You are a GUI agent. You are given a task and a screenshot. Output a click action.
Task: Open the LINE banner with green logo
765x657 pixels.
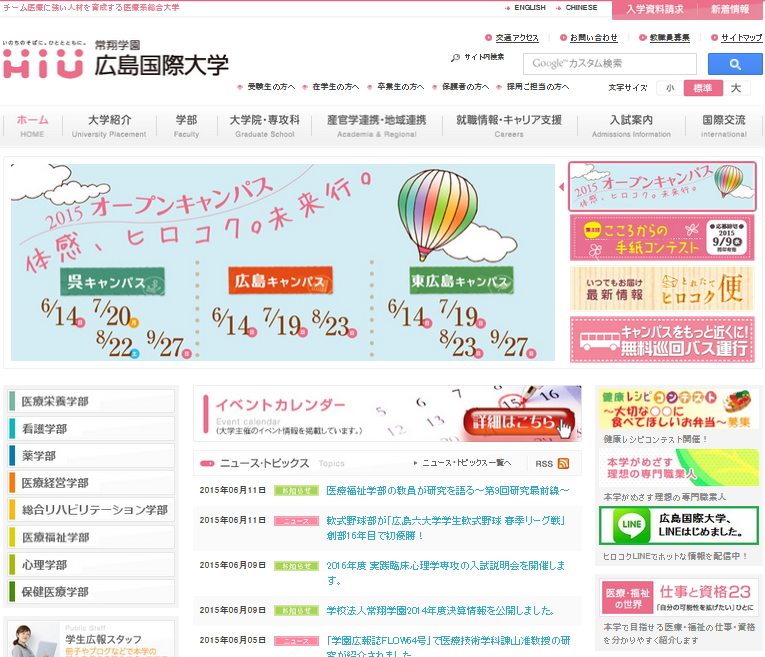coord(678,525)
